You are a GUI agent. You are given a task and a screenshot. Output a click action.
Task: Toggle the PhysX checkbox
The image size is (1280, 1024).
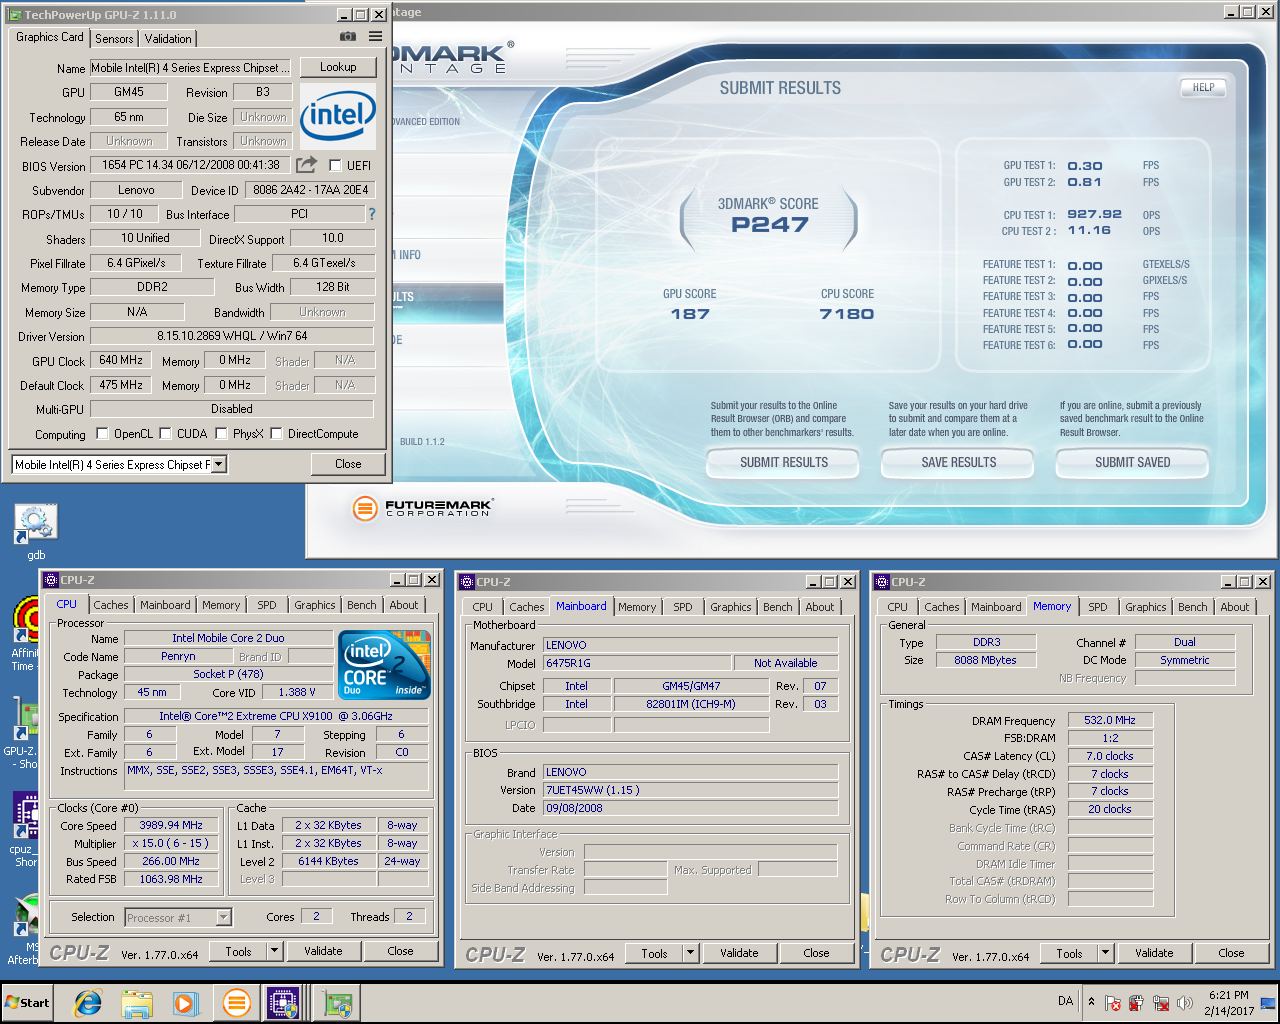pos(222,434)
